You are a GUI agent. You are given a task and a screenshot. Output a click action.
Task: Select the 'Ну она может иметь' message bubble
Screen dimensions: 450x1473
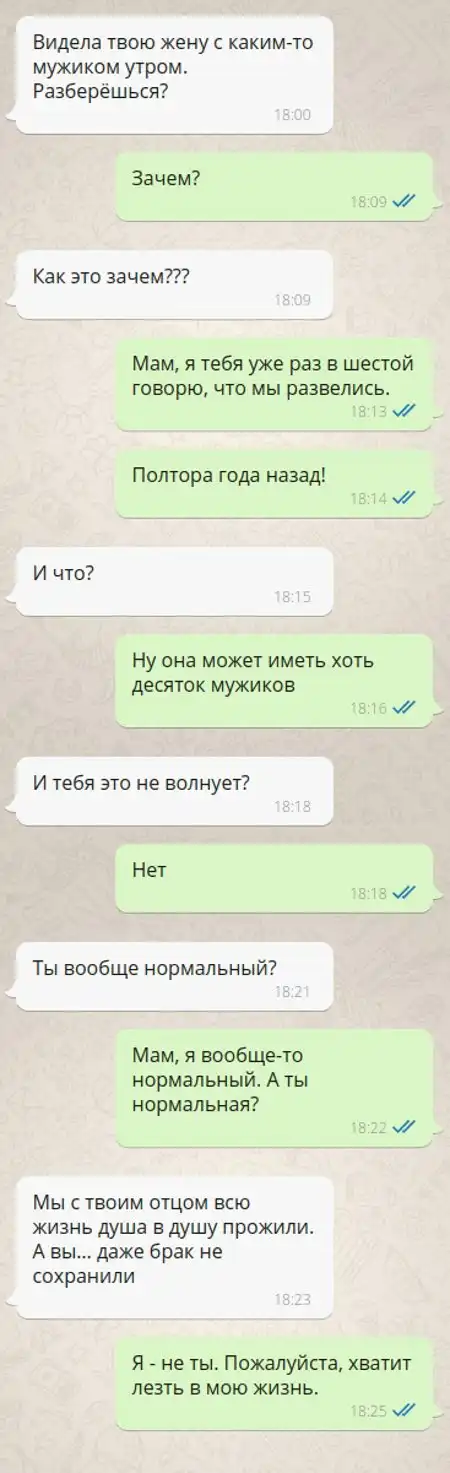tap(274, 681)
